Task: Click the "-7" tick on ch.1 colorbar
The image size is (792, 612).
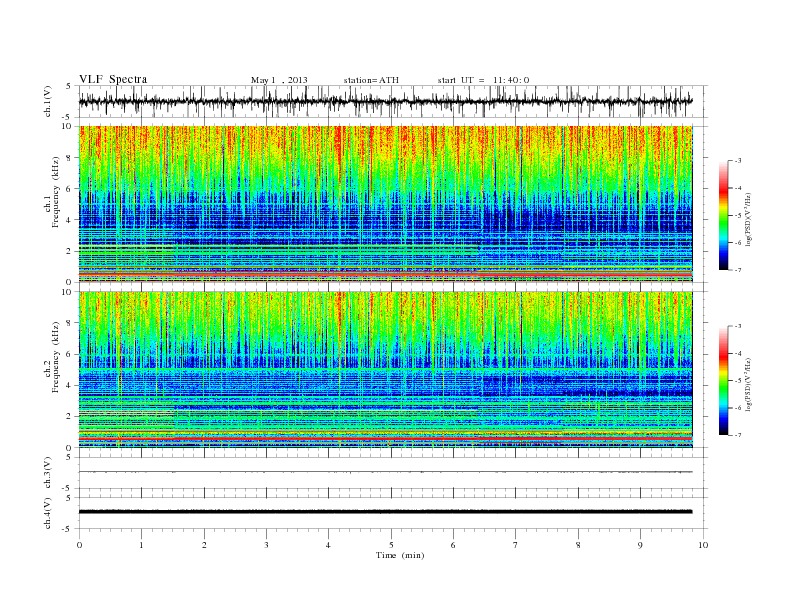Action: [x=738, y=270]
